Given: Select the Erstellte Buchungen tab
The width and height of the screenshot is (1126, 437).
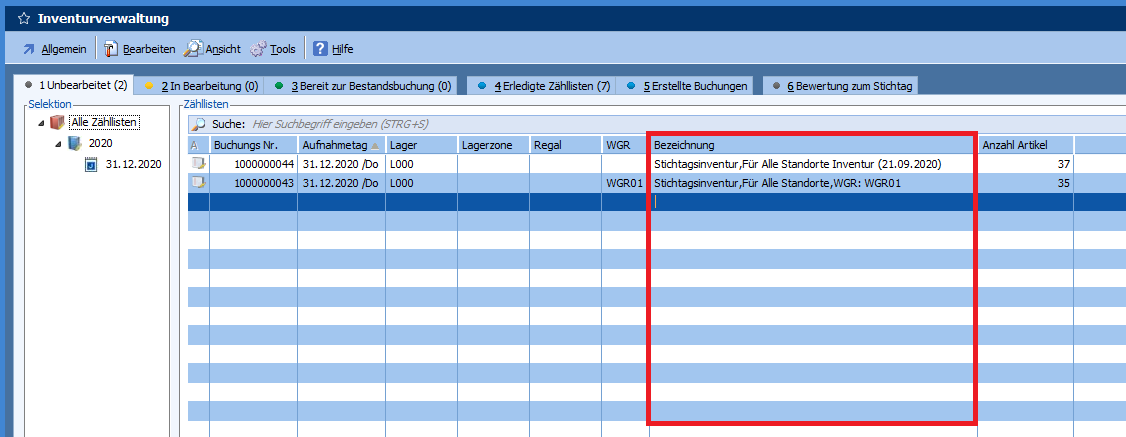Looking at the screenshot, I should pyautogui.click(x=686, y=86).
